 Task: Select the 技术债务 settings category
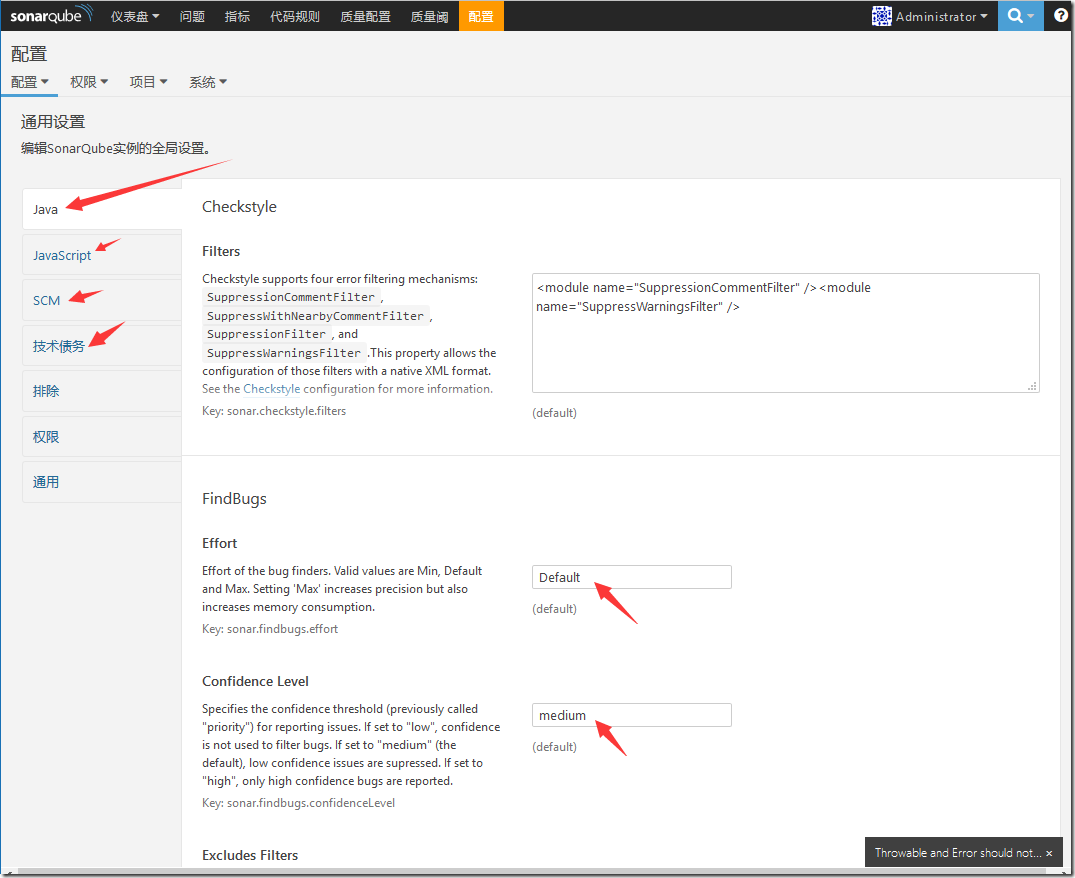102,346
